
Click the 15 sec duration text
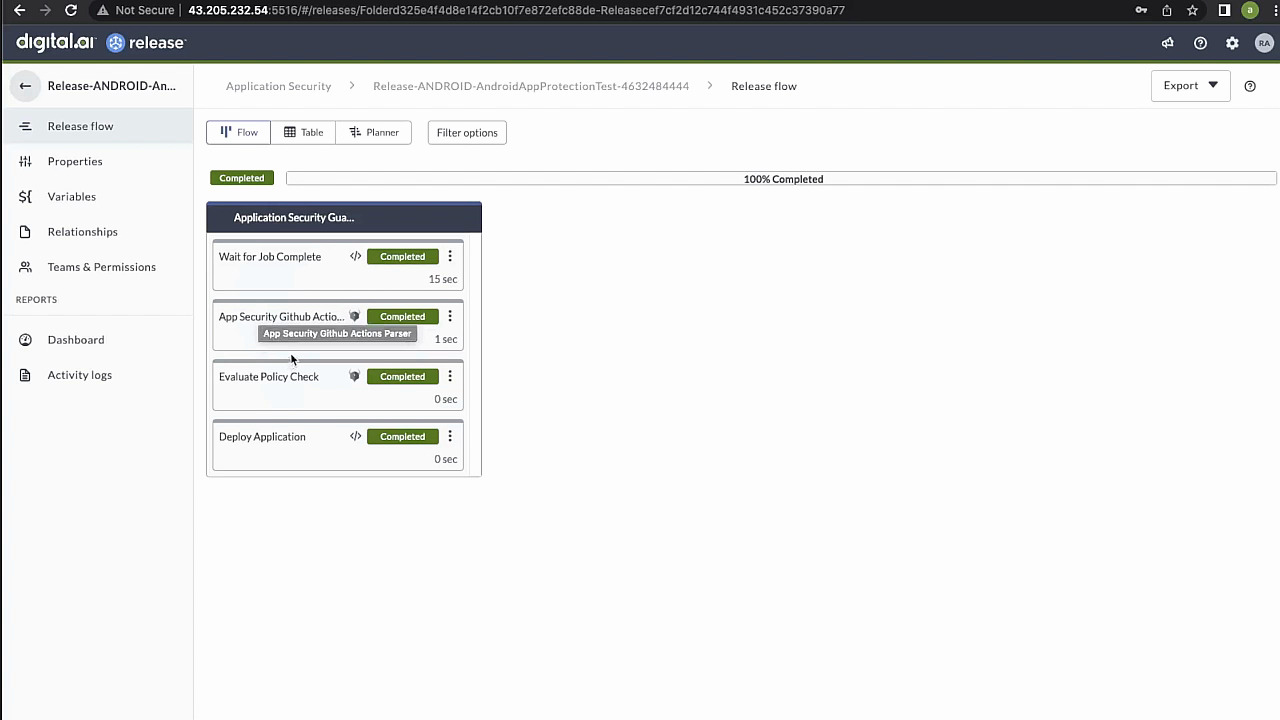point(443,279)
